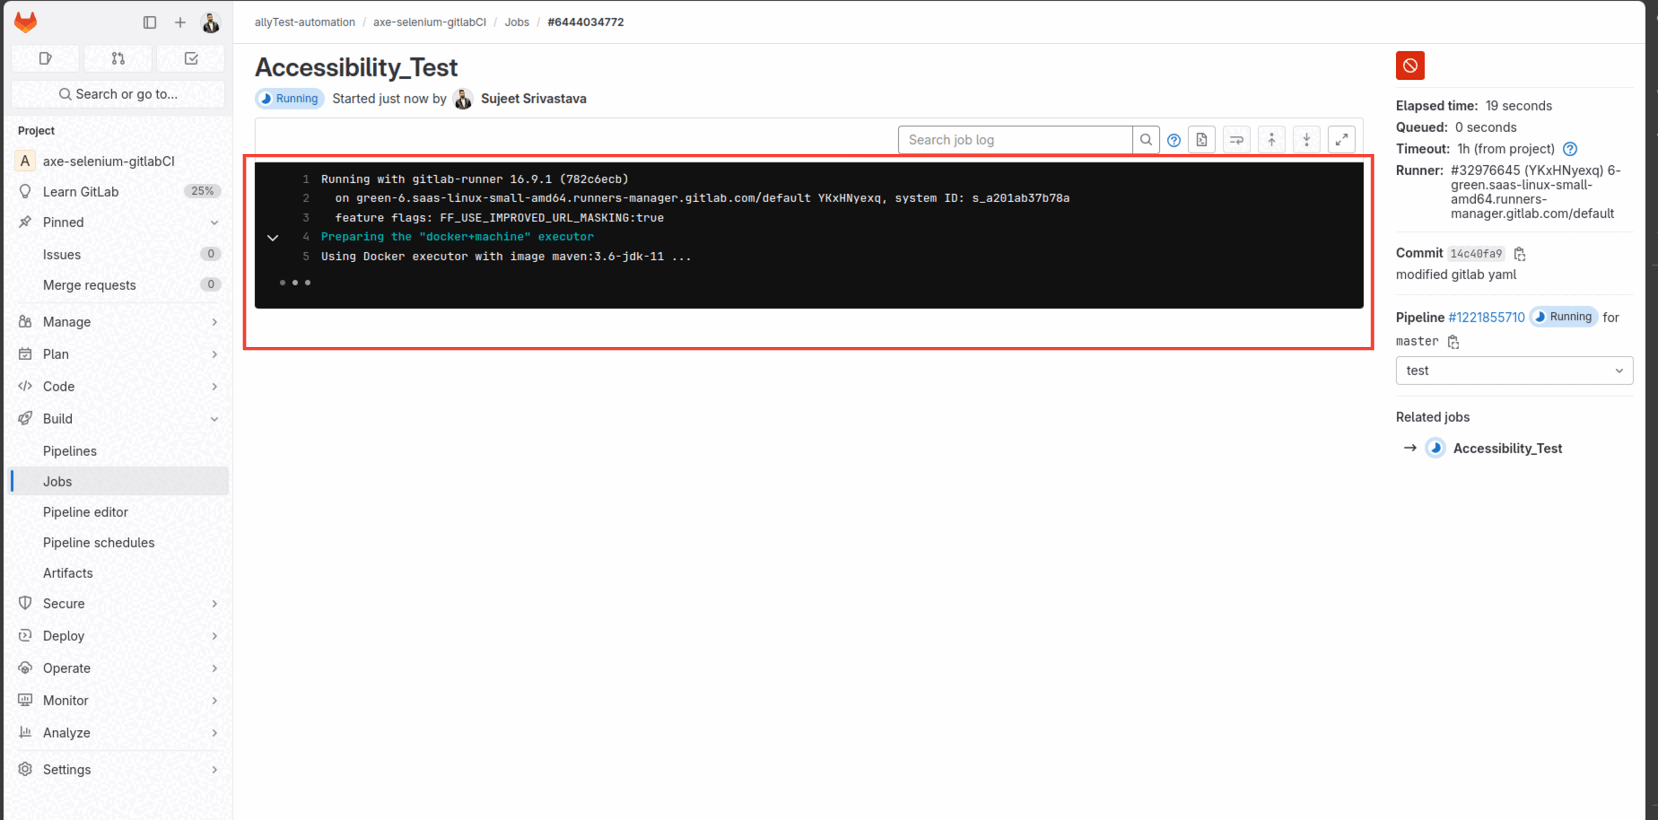Open assigned merge requests shortcut icon
Image resolution: width=1658 pixels, height=820 pixels.
(118, 59)
